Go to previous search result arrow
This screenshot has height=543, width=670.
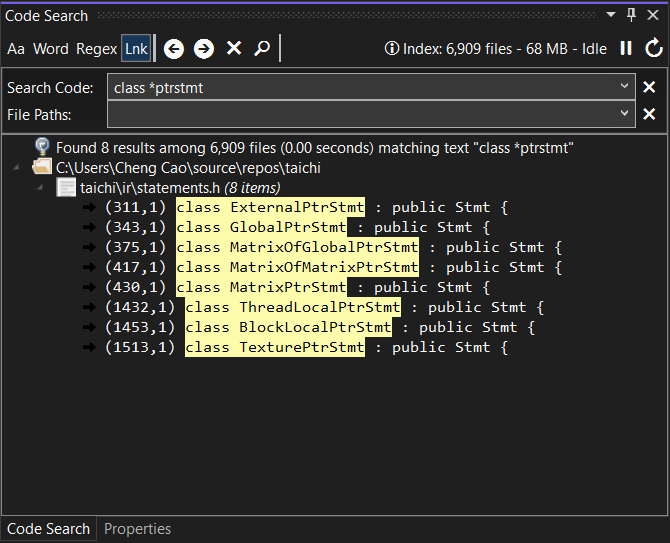click(173, 49)
